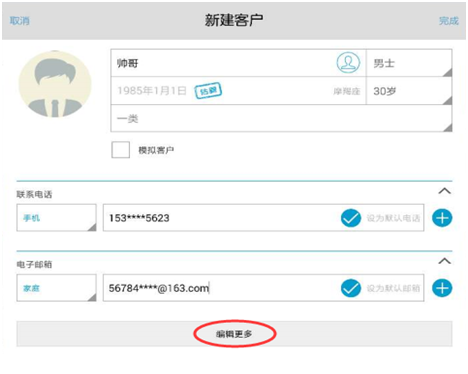Click the 估算 stamp badge
The image size is (468, 374).
pos(208,90)
